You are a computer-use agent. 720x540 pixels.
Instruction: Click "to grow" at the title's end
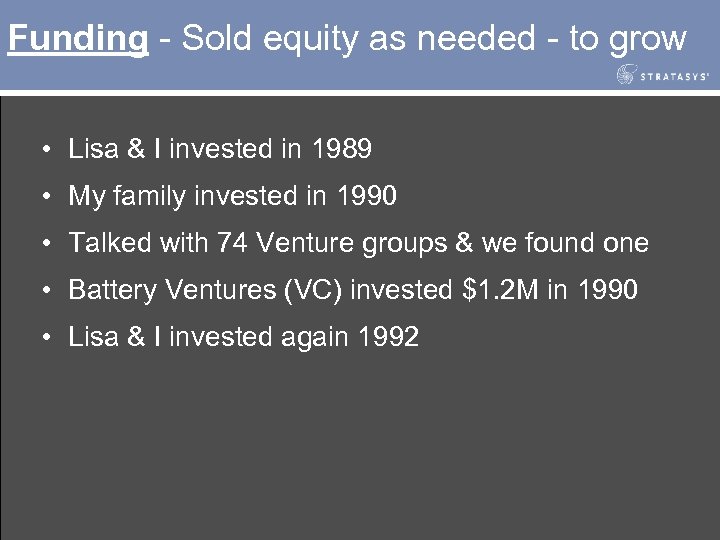(628, 38)
